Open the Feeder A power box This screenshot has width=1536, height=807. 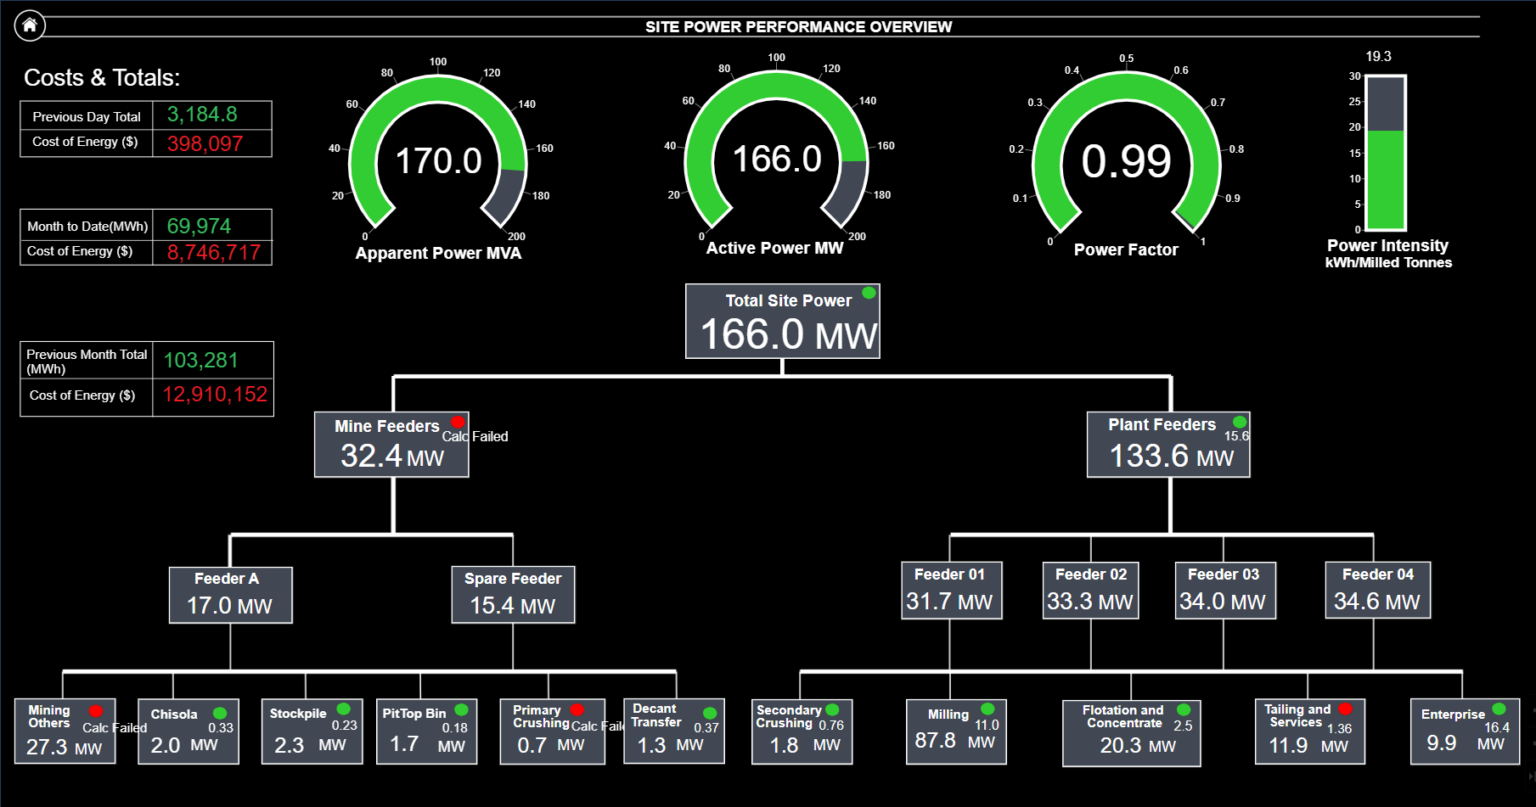tap(230, 595)
